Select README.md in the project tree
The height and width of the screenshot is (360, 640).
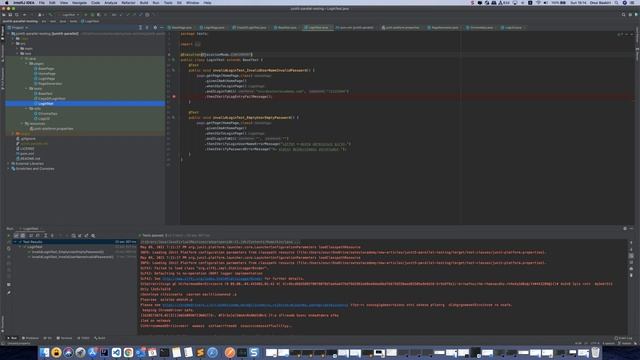pyautogui.click(x=30, y=158)
